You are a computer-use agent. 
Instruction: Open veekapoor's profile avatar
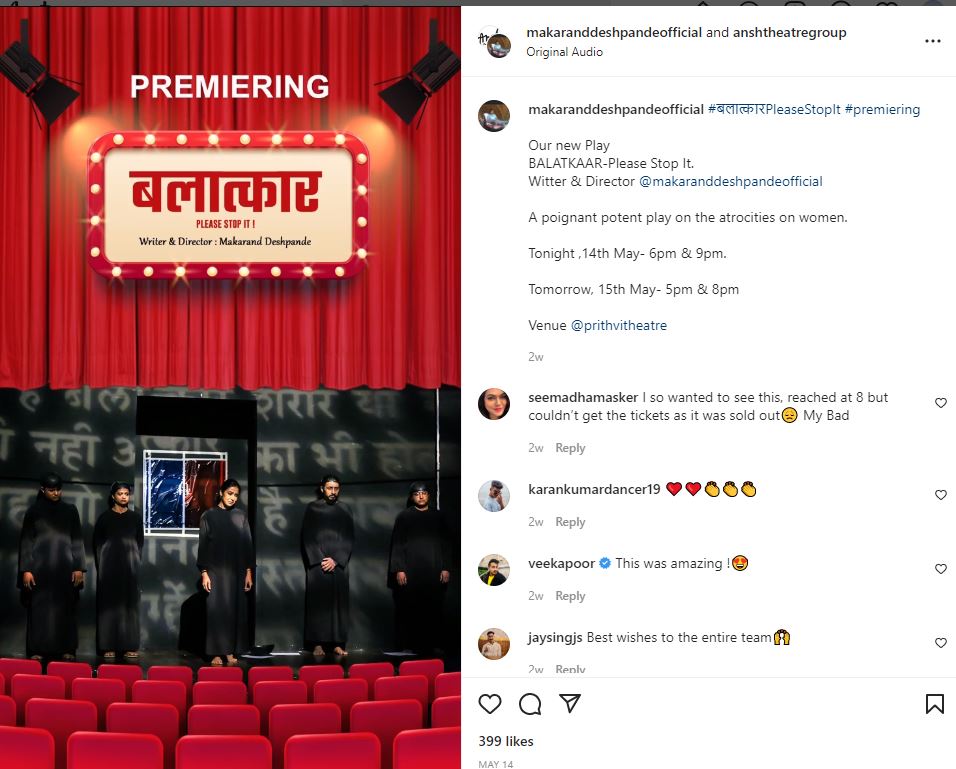pos(494,570)
